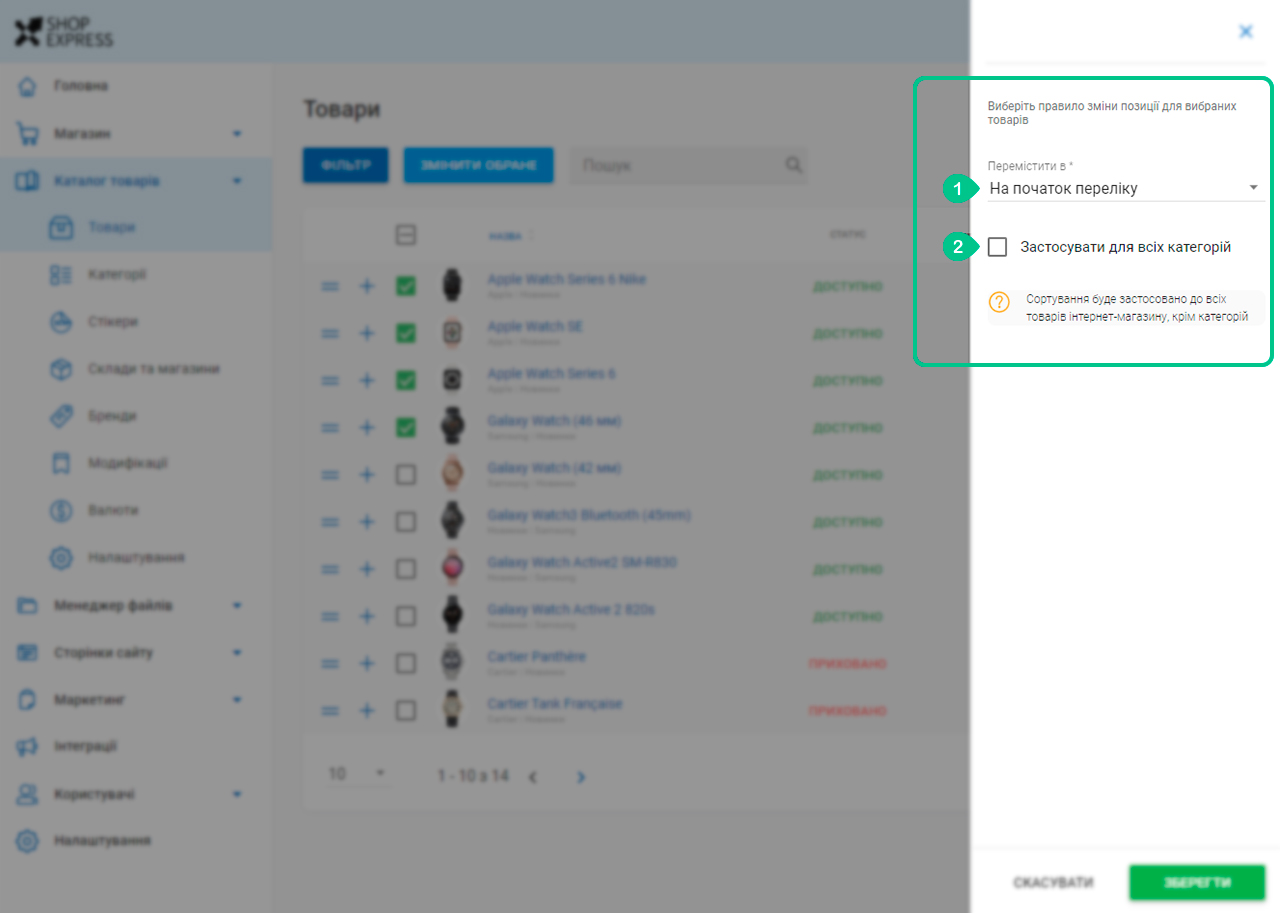1280x913 pixels.
Task: Collapse the Каталог товарів menu arrow
Action: tap(237, 181)
